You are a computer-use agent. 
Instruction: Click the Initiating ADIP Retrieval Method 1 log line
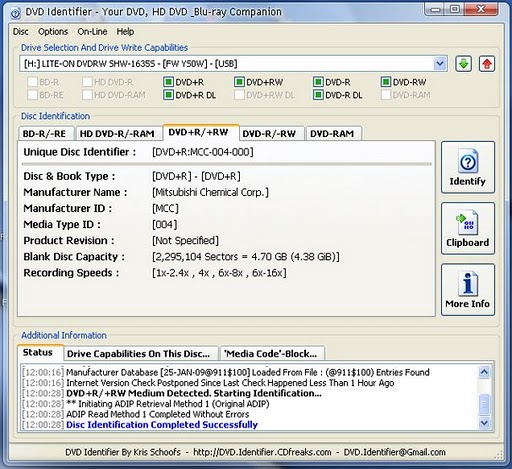click(168, 404)
